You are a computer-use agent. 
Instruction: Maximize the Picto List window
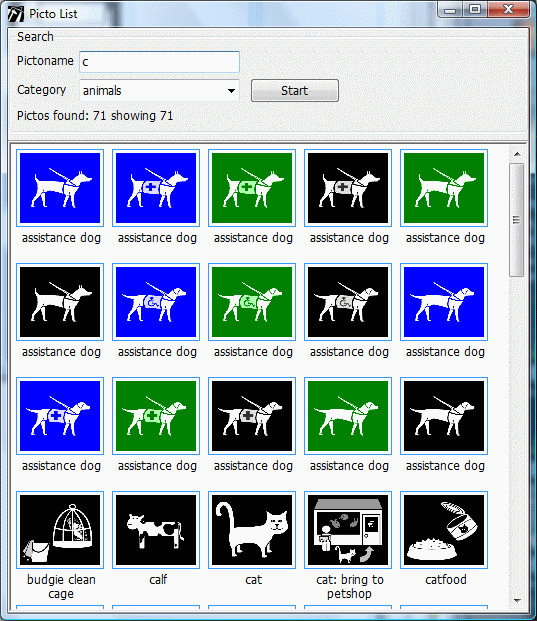tap(474, 10)
